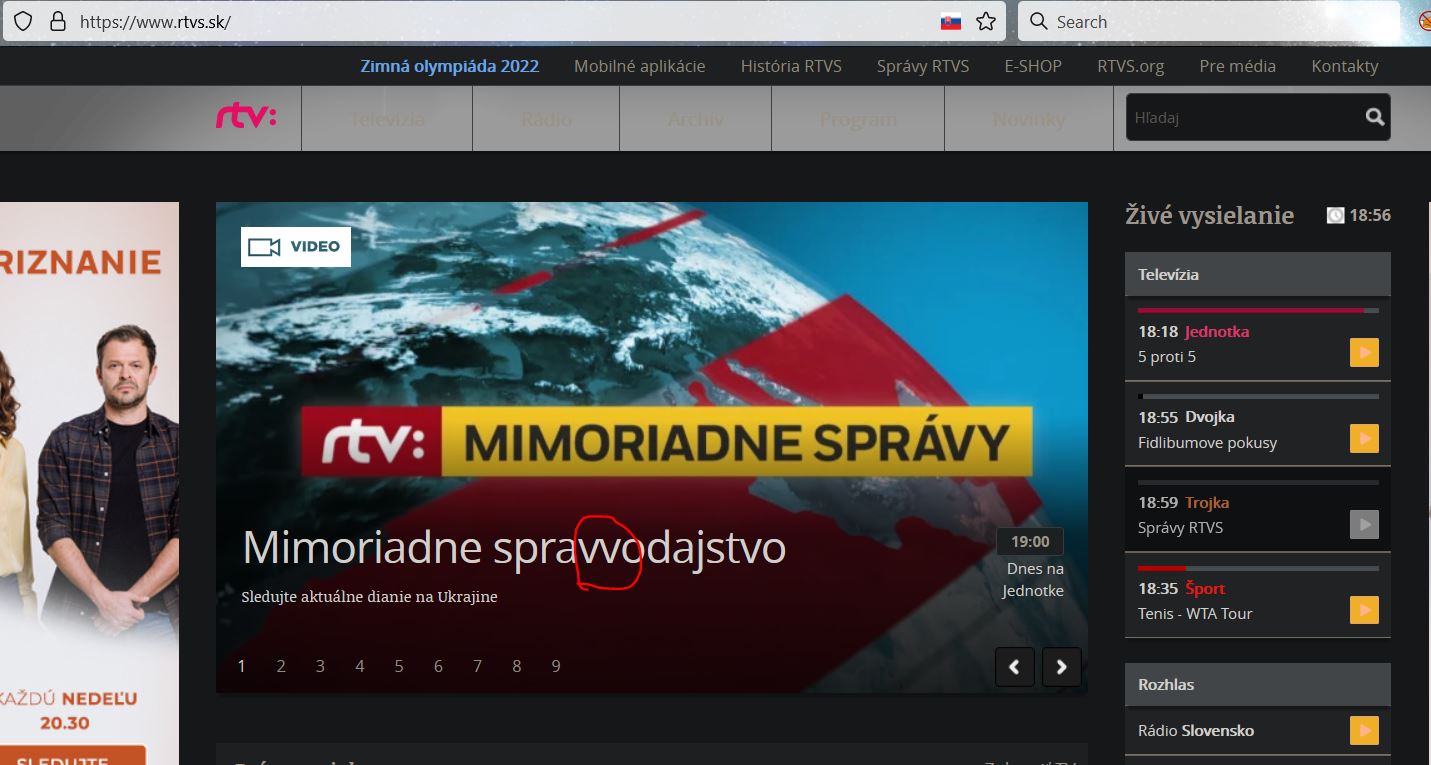Open the Program main menu
Screen dimensions: 1431x765
tap(858, 118)
